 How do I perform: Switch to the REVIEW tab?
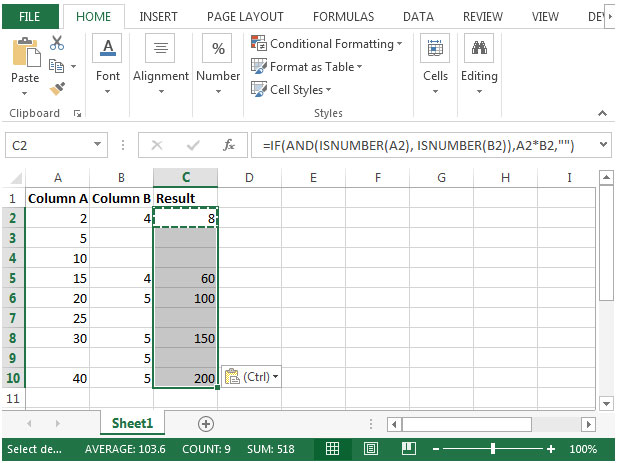[483, 17]
